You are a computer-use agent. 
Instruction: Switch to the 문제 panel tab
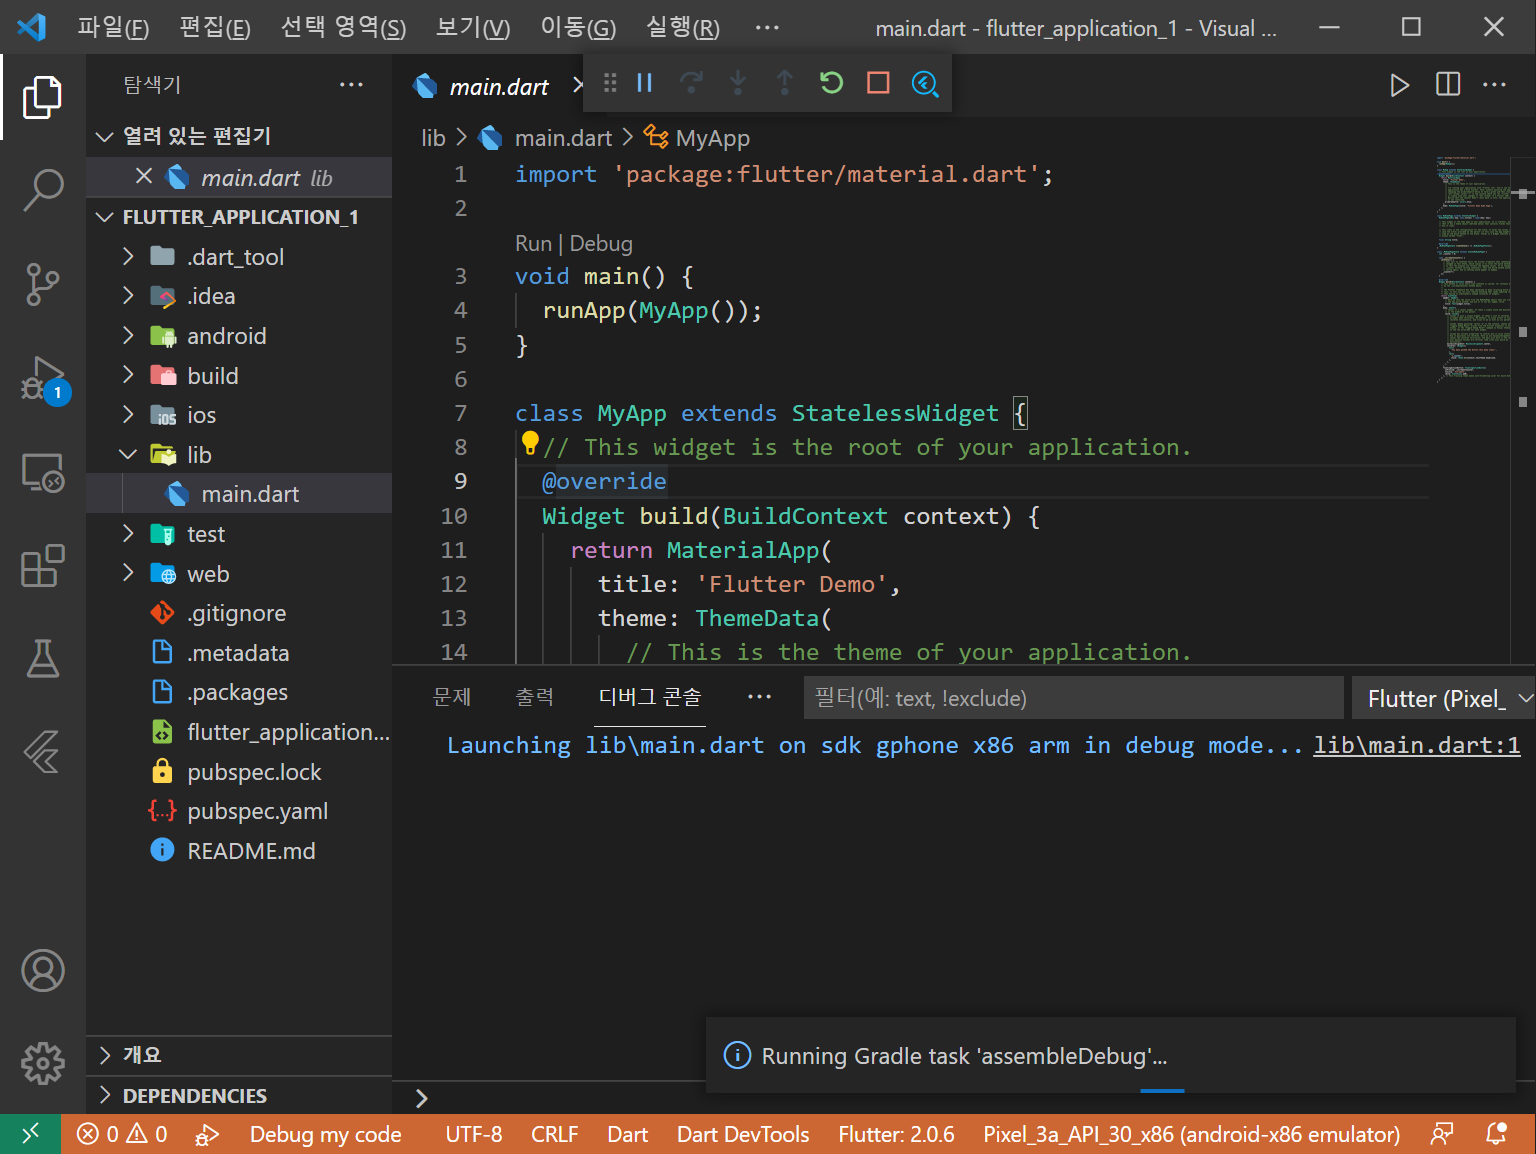click(452, 697)
